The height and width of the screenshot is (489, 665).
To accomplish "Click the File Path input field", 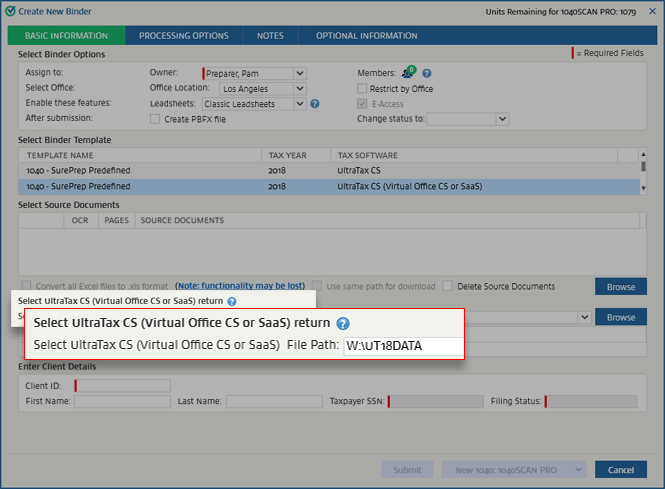I will pos(402,346).
